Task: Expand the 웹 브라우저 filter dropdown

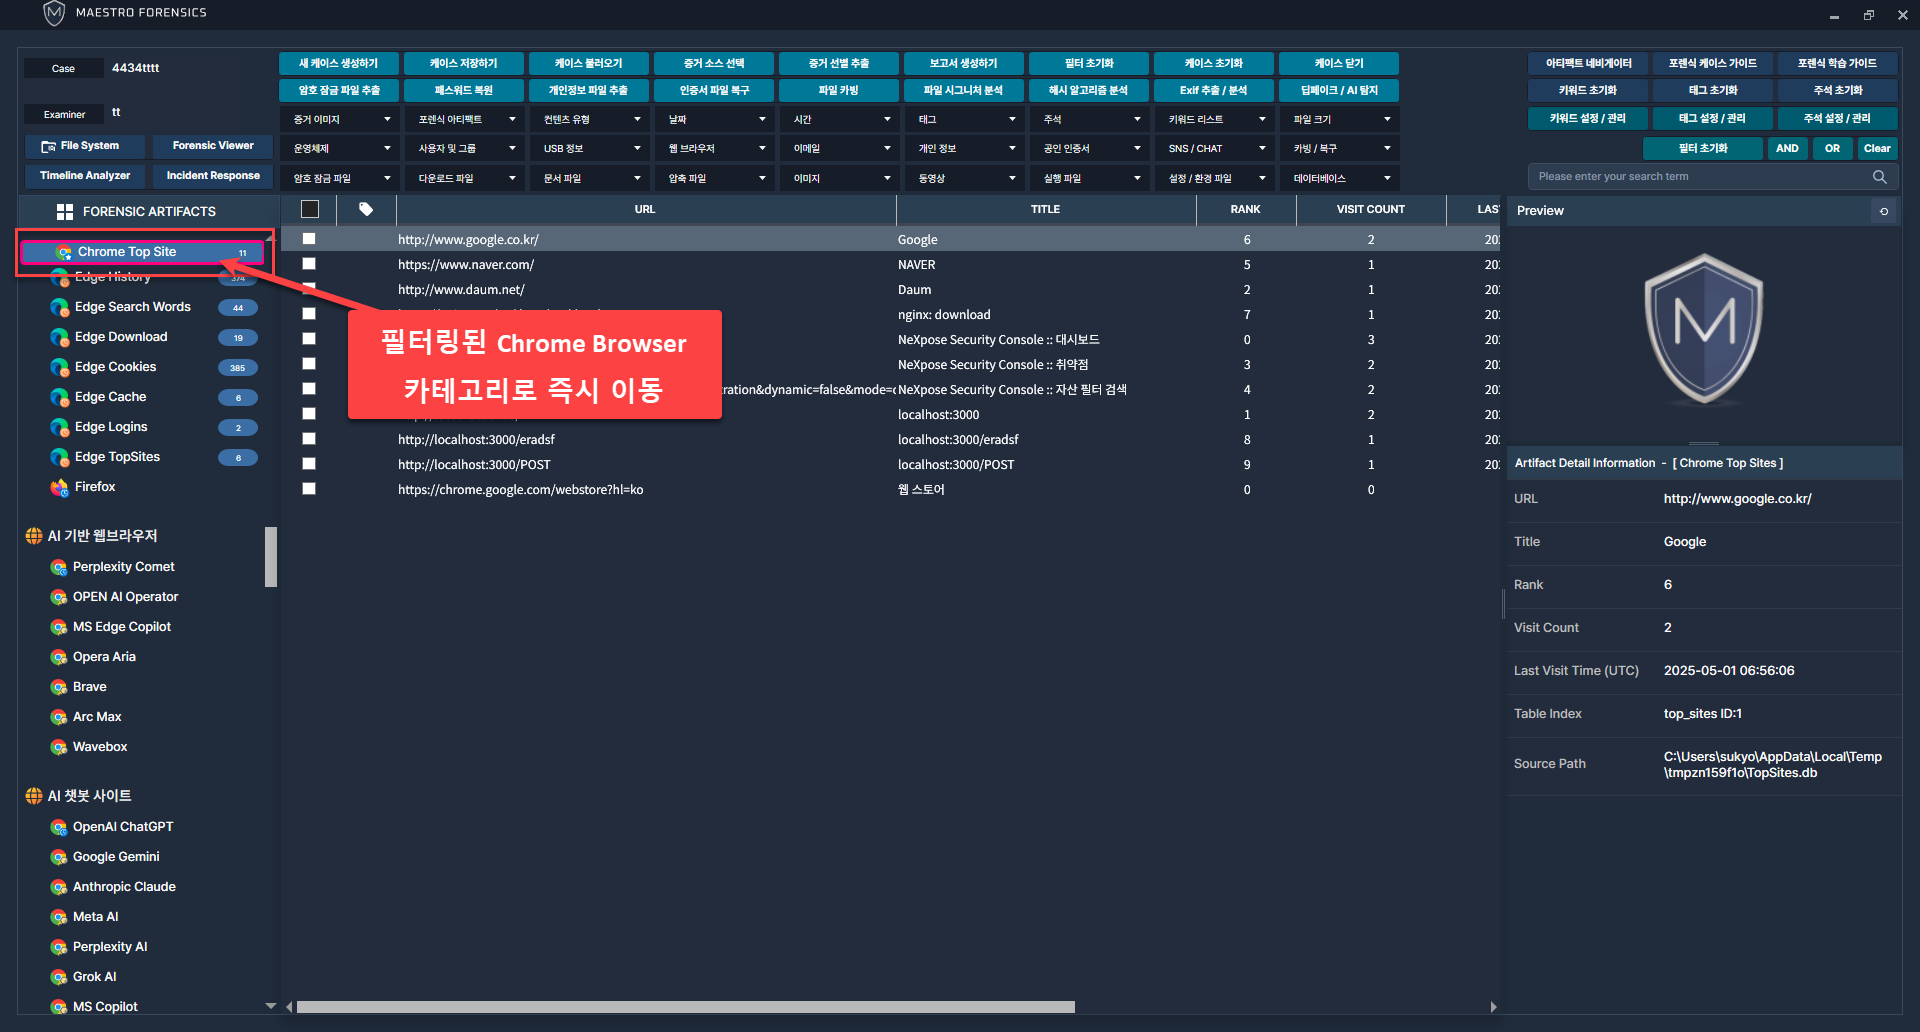Action: [x=715, y=148]
